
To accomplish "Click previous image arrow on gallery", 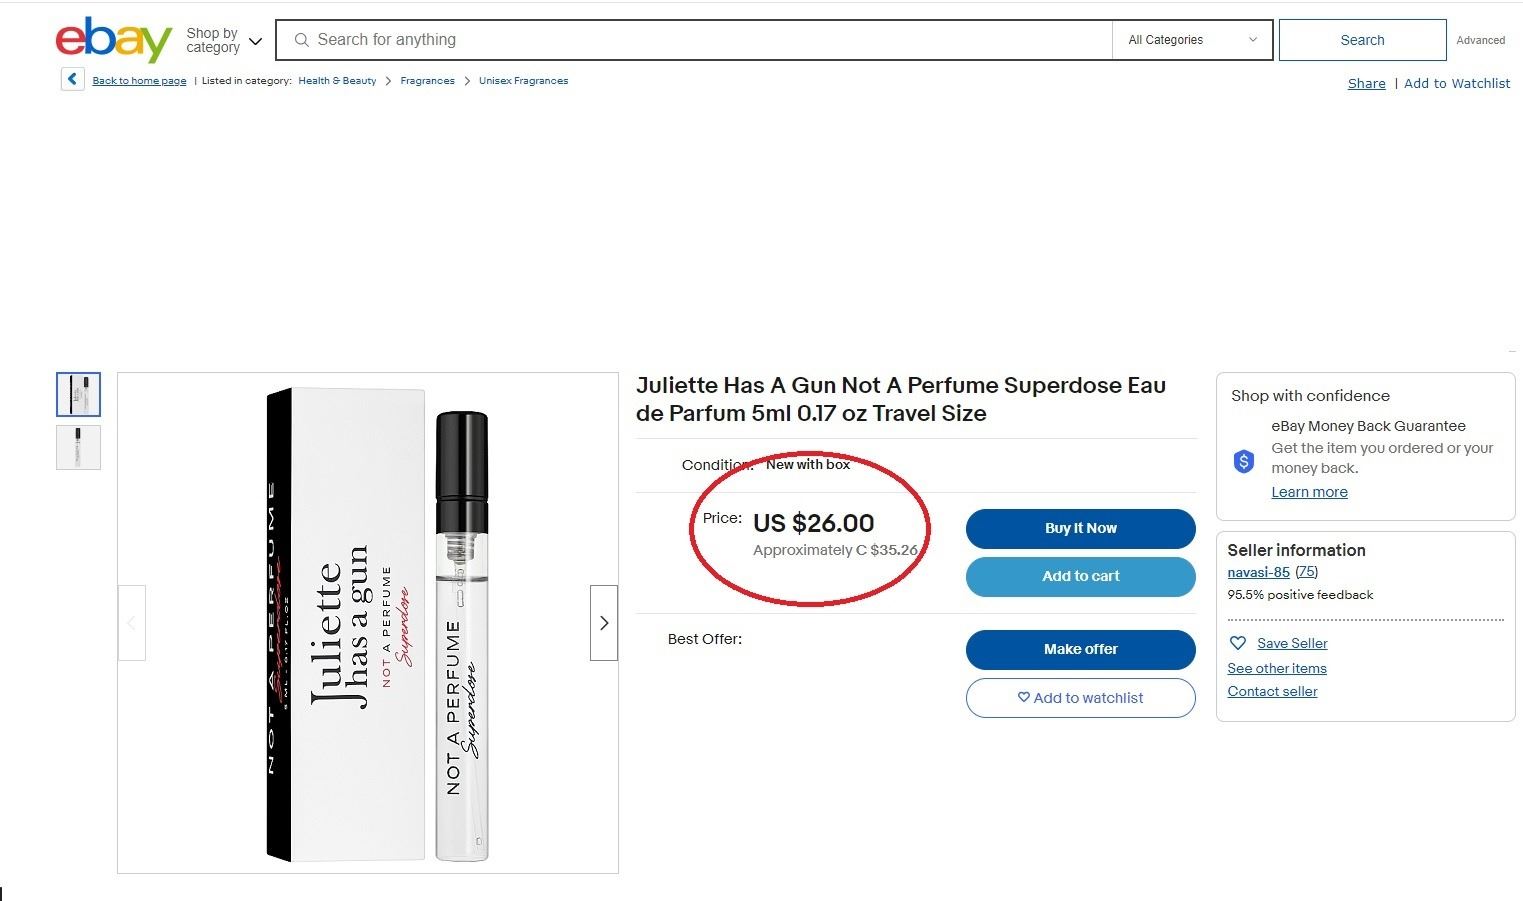I will tap(132, 623).
